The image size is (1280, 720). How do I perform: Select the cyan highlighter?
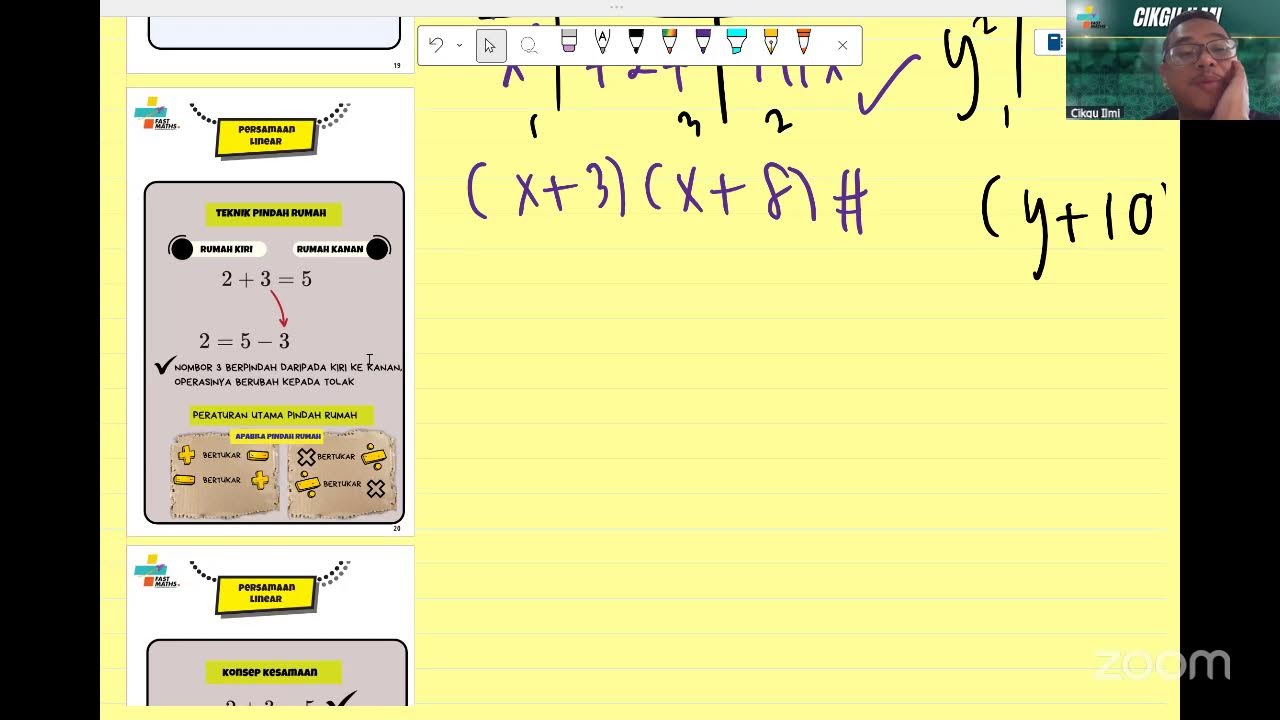click(x=737, y=41)
